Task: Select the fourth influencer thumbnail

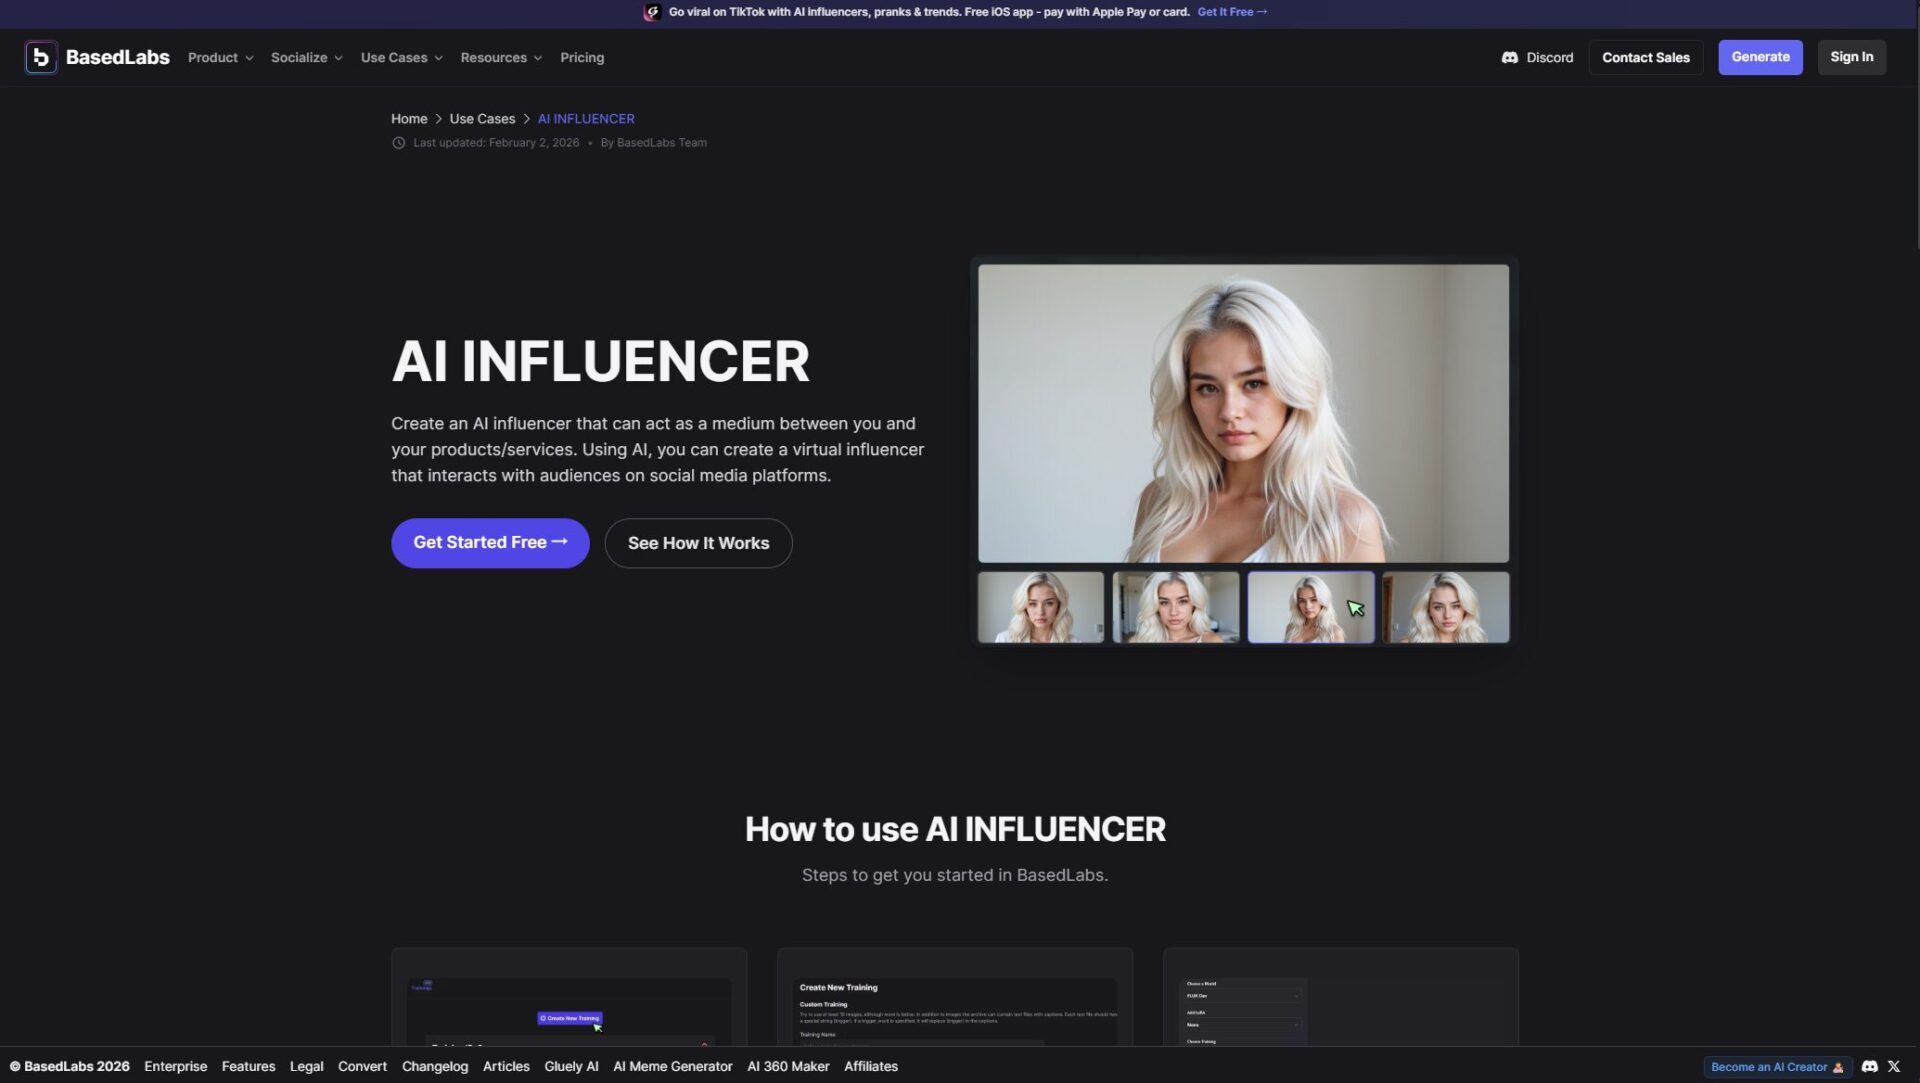Action: (1445, 607)
